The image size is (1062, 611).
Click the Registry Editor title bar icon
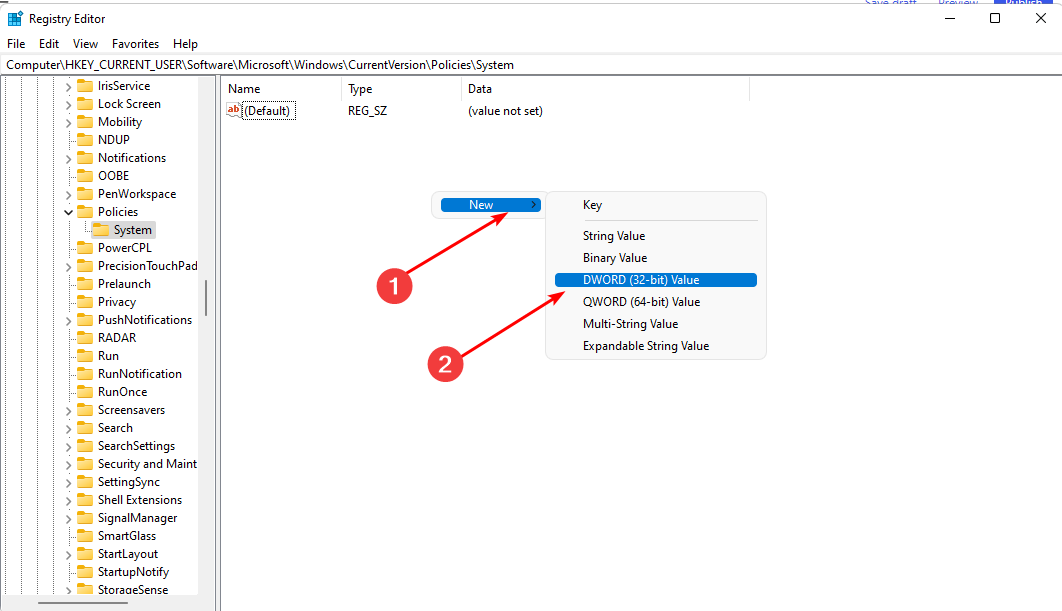[15, 18]
